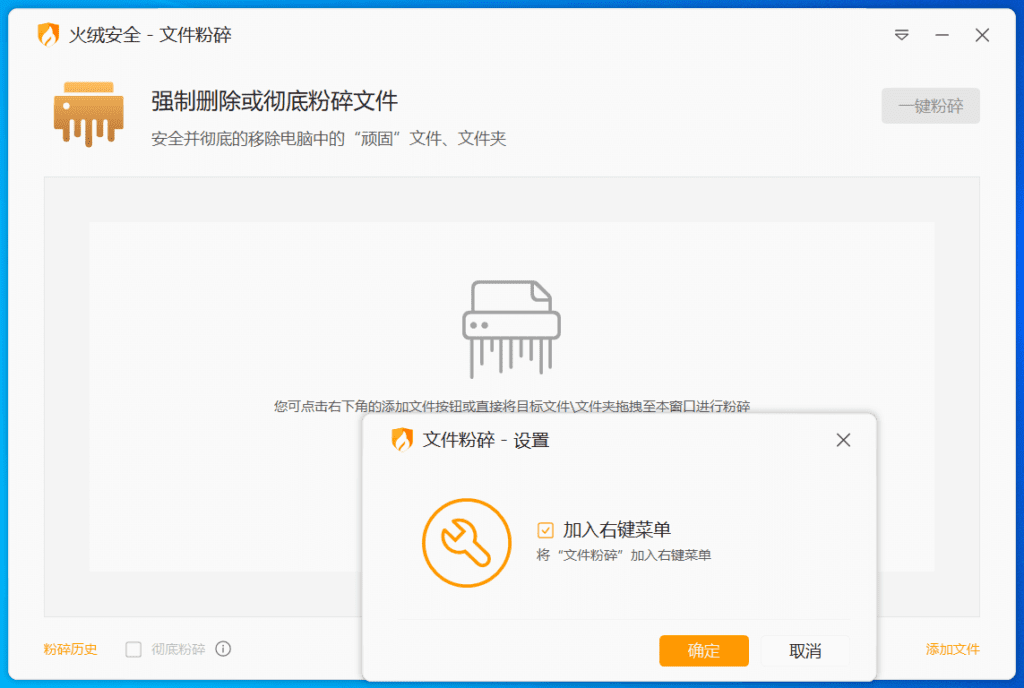The width and height of the screenshot is (1024, 688).
Task: Click the info icon next to 彻底粉碎
Action: pyautogui.click(x=223, y=649)
